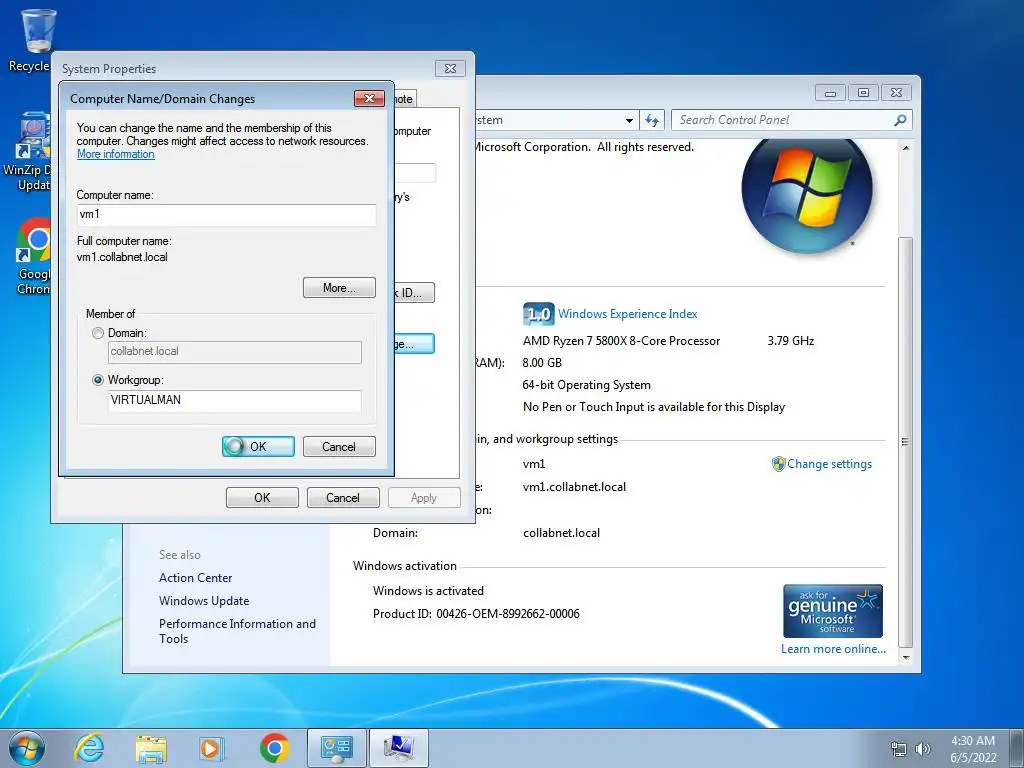The image size is (1024, 768).
Task: Click the search magnifier in Control Panel
Action: pos(900,120)
